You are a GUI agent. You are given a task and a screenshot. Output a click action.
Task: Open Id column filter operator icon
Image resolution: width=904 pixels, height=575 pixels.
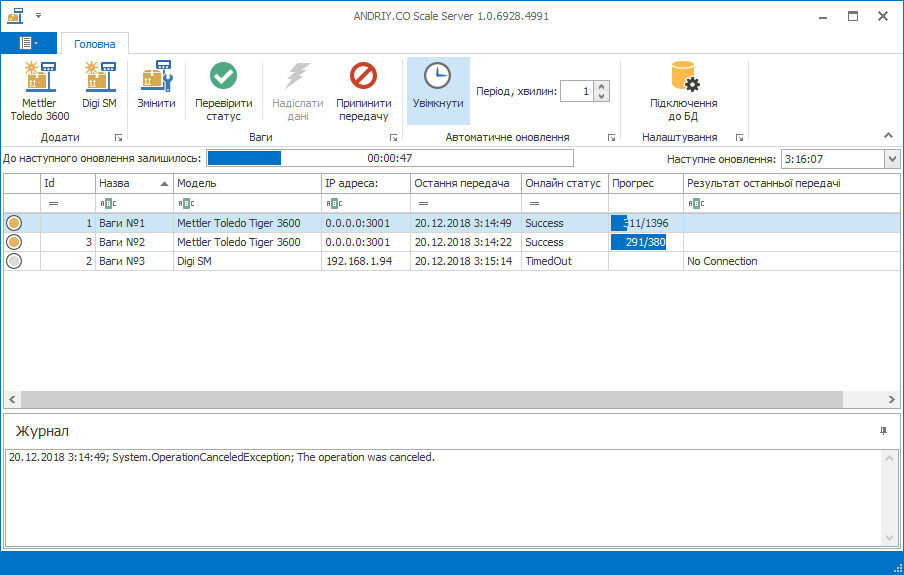[54, 204]
